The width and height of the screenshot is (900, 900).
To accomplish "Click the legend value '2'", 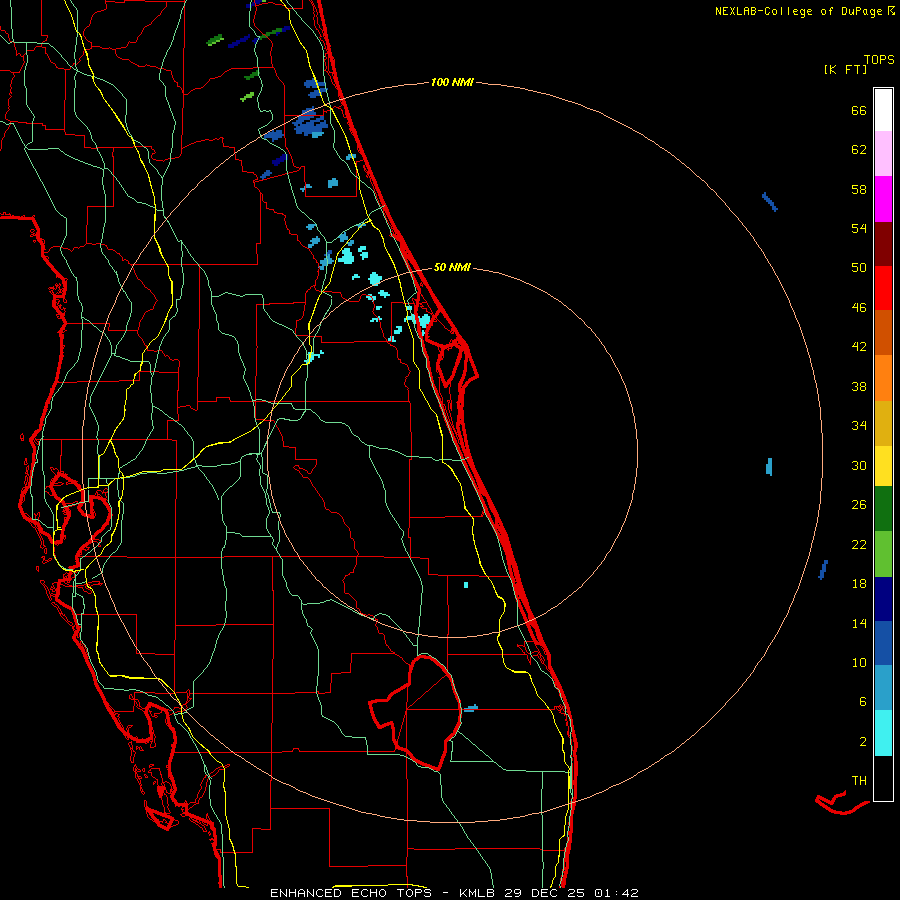I will [x=862, y=742].
